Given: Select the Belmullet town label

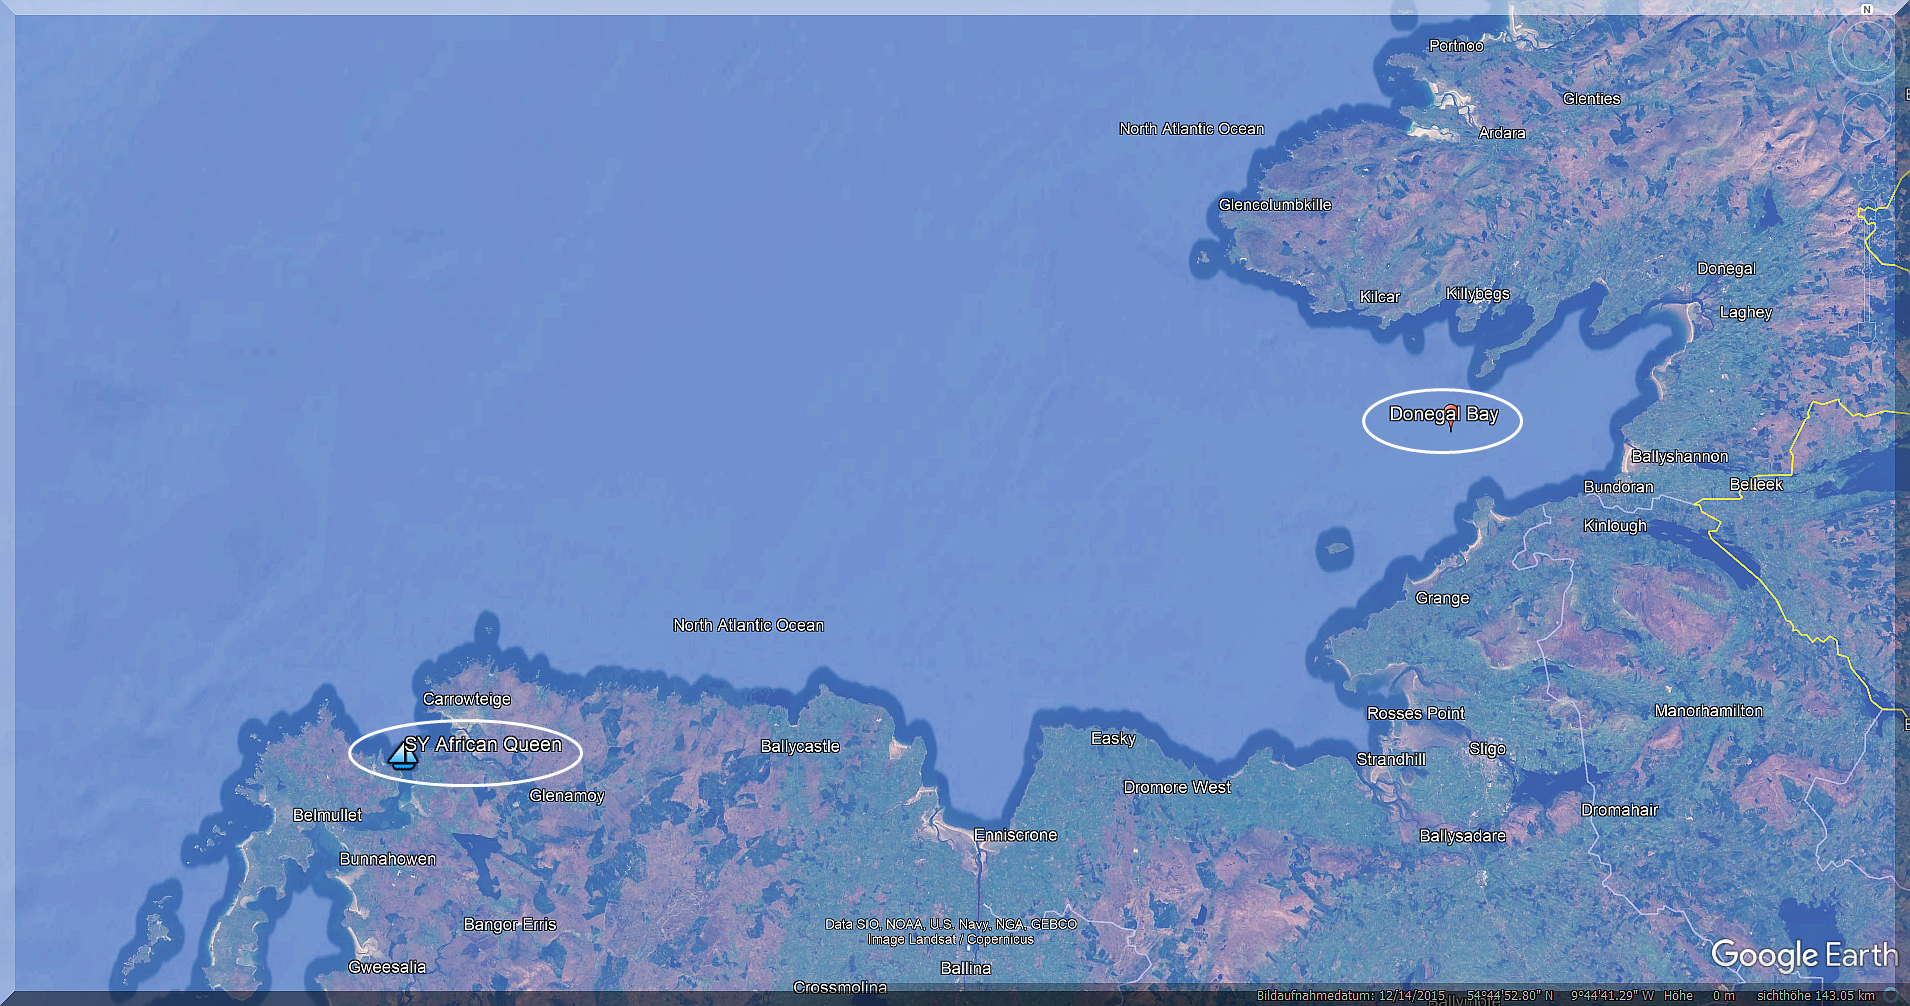Looking at the screenshot, I should pyautogui.click(x=327, y=815).
